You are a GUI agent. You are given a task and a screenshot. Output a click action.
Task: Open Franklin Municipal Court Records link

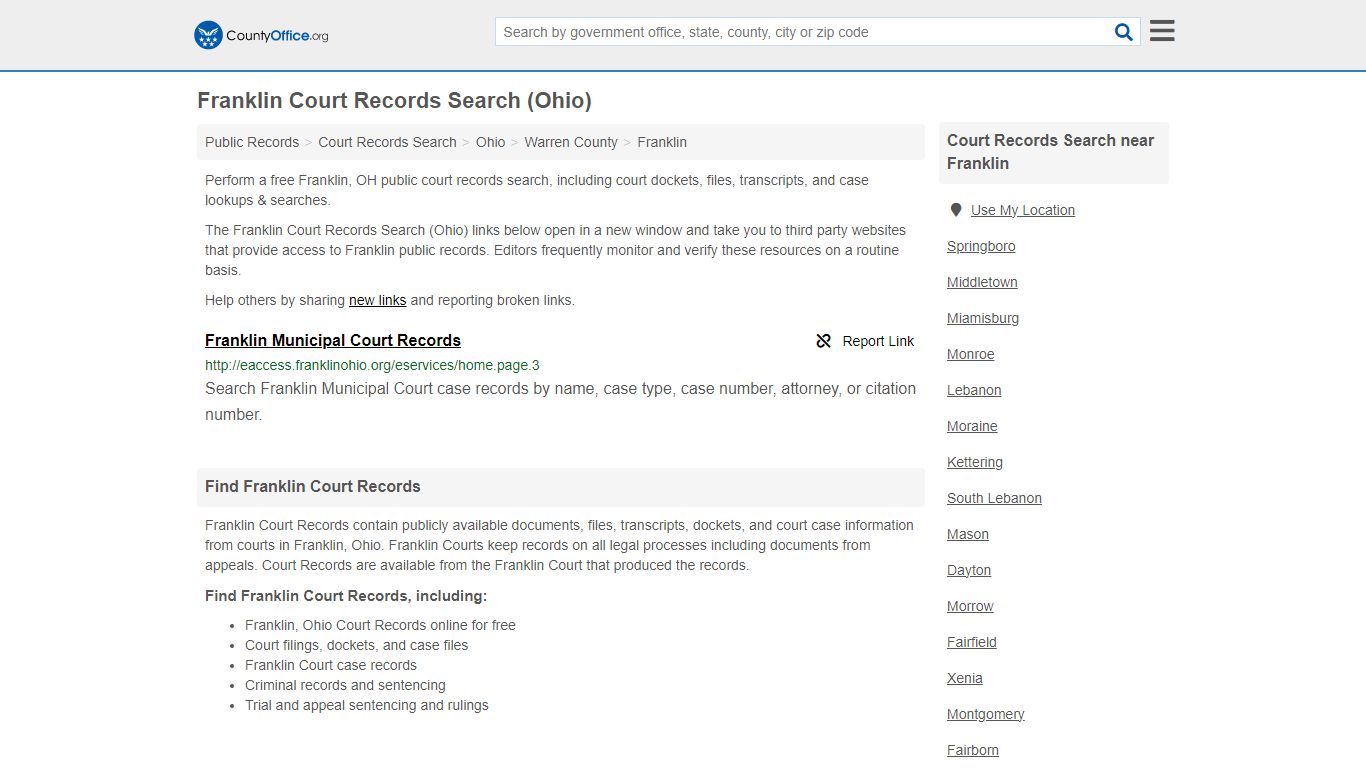point(333,340)
